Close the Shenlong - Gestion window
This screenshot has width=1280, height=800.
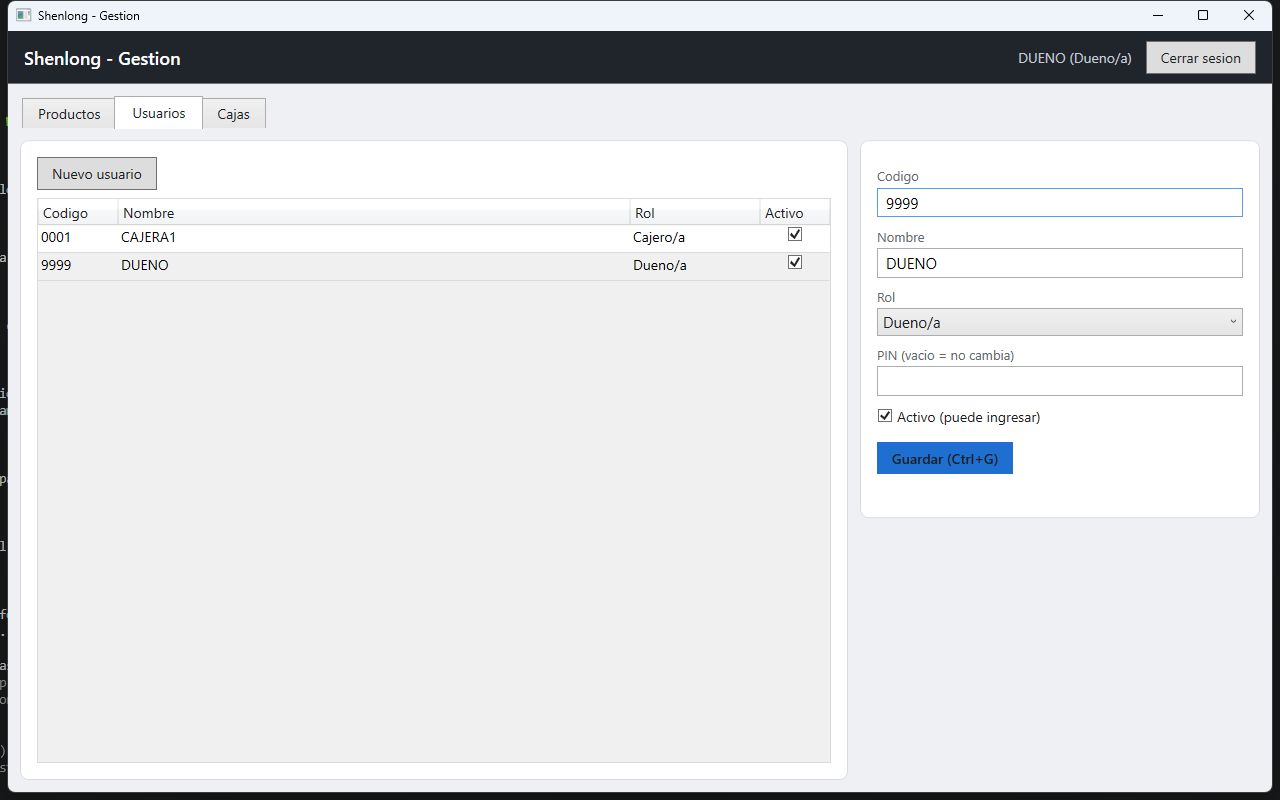tap(1249, 15)
